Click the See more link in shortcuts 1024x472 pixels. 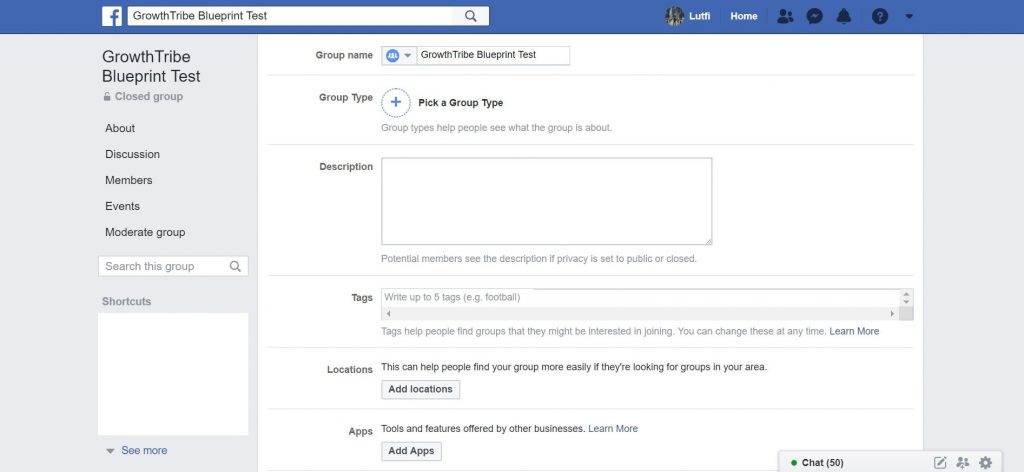[144, 450]
